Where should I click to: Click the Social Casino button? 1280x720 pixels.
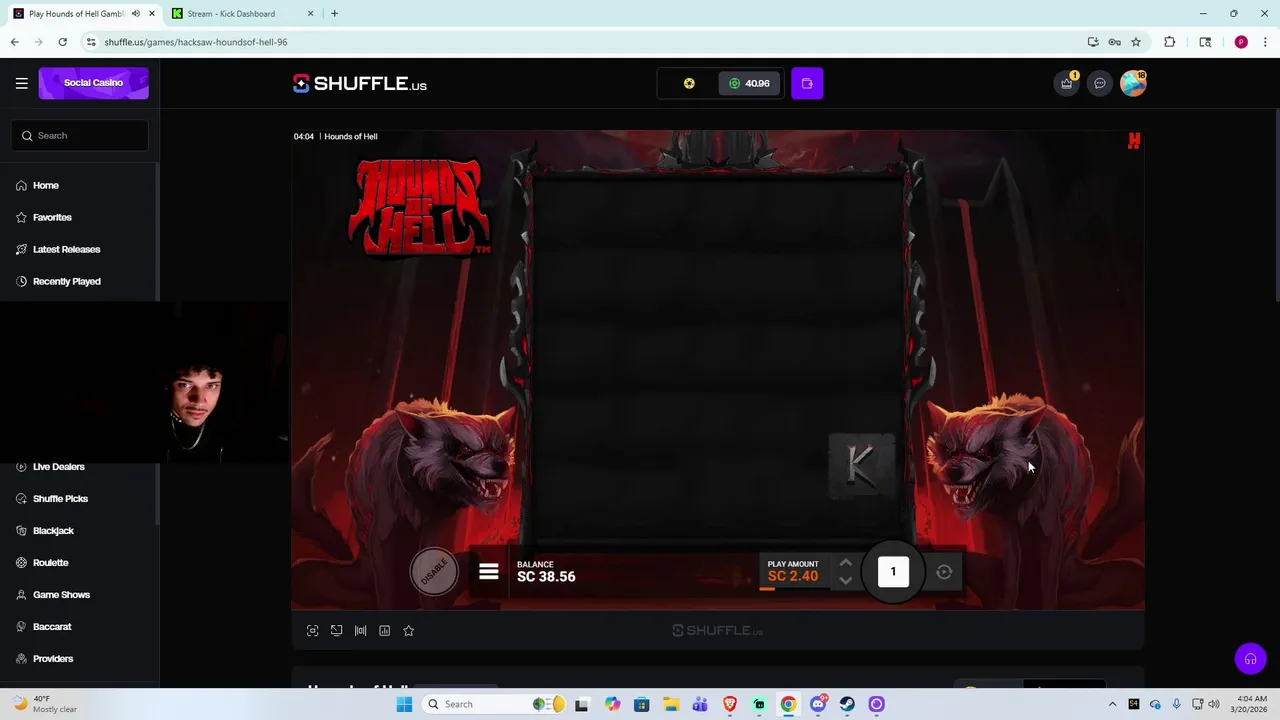click(x=93, y=83)
